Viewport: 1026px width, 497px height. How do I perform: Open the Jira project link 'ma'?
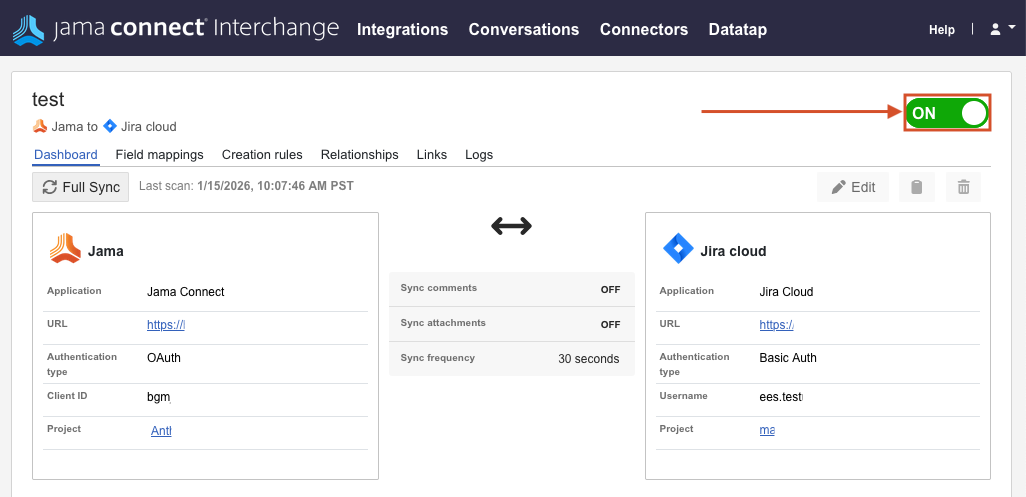(767, 431)
